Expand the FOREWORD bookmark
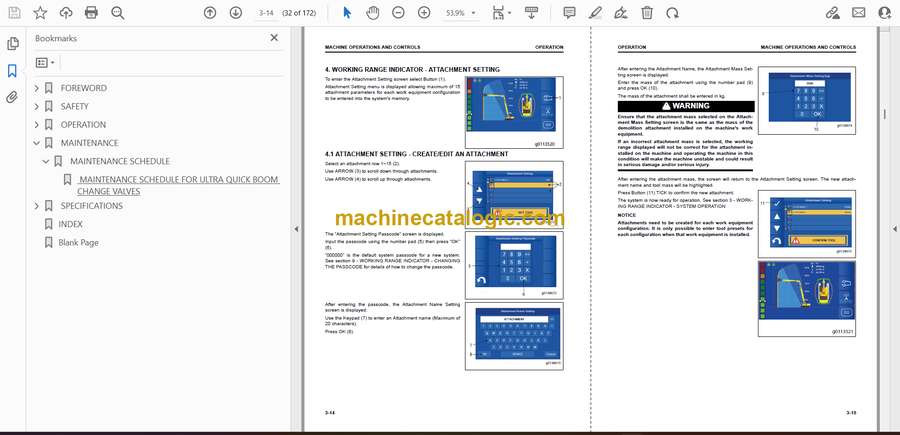 click(x=37, y=88)
